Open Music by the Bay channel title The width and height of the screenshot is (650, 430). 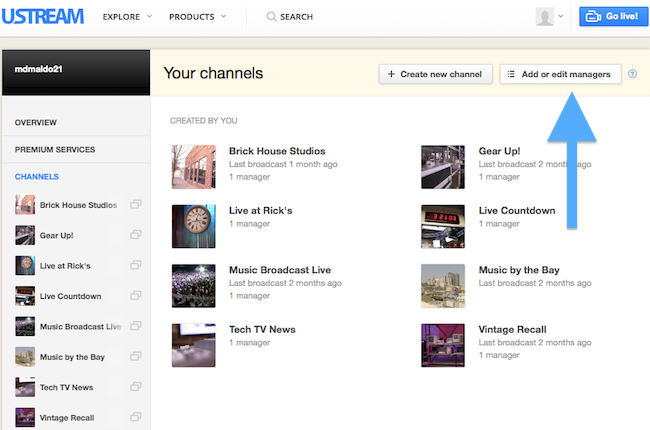[519, 270]
